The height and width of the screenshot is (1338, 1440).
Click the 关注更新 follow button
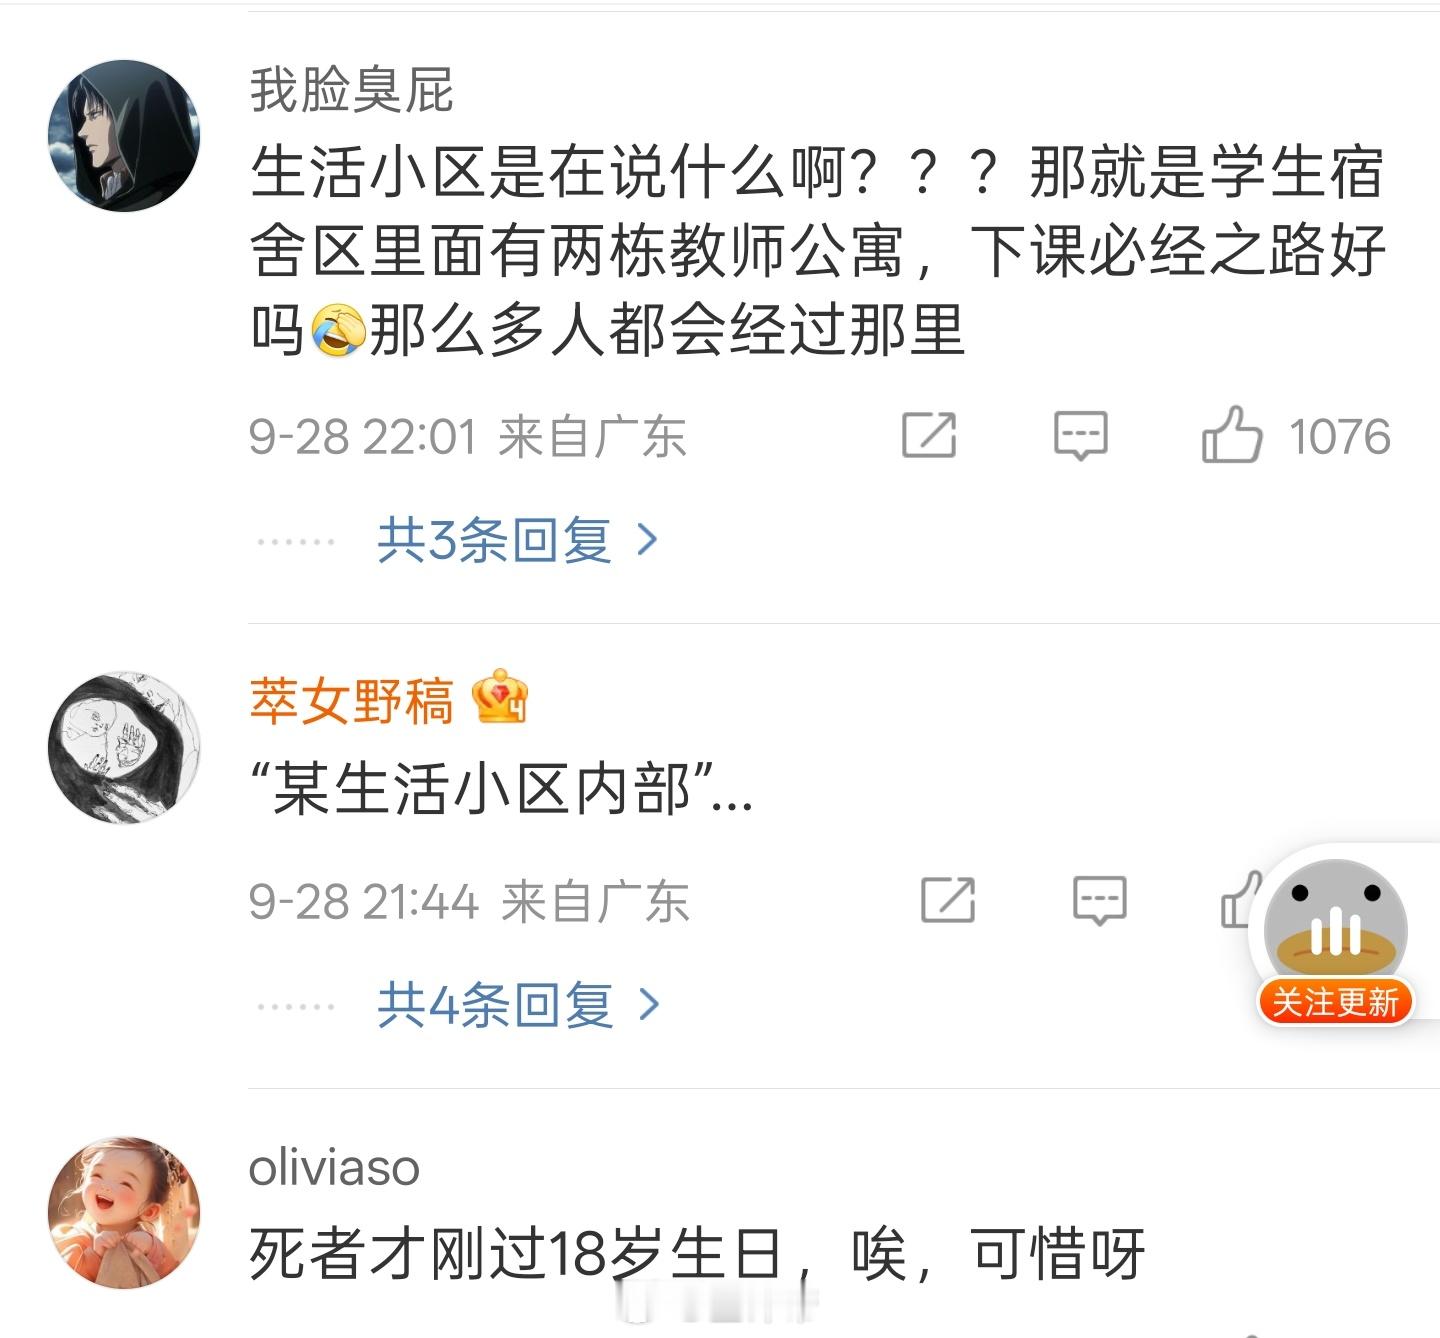click(1335, 1002)
